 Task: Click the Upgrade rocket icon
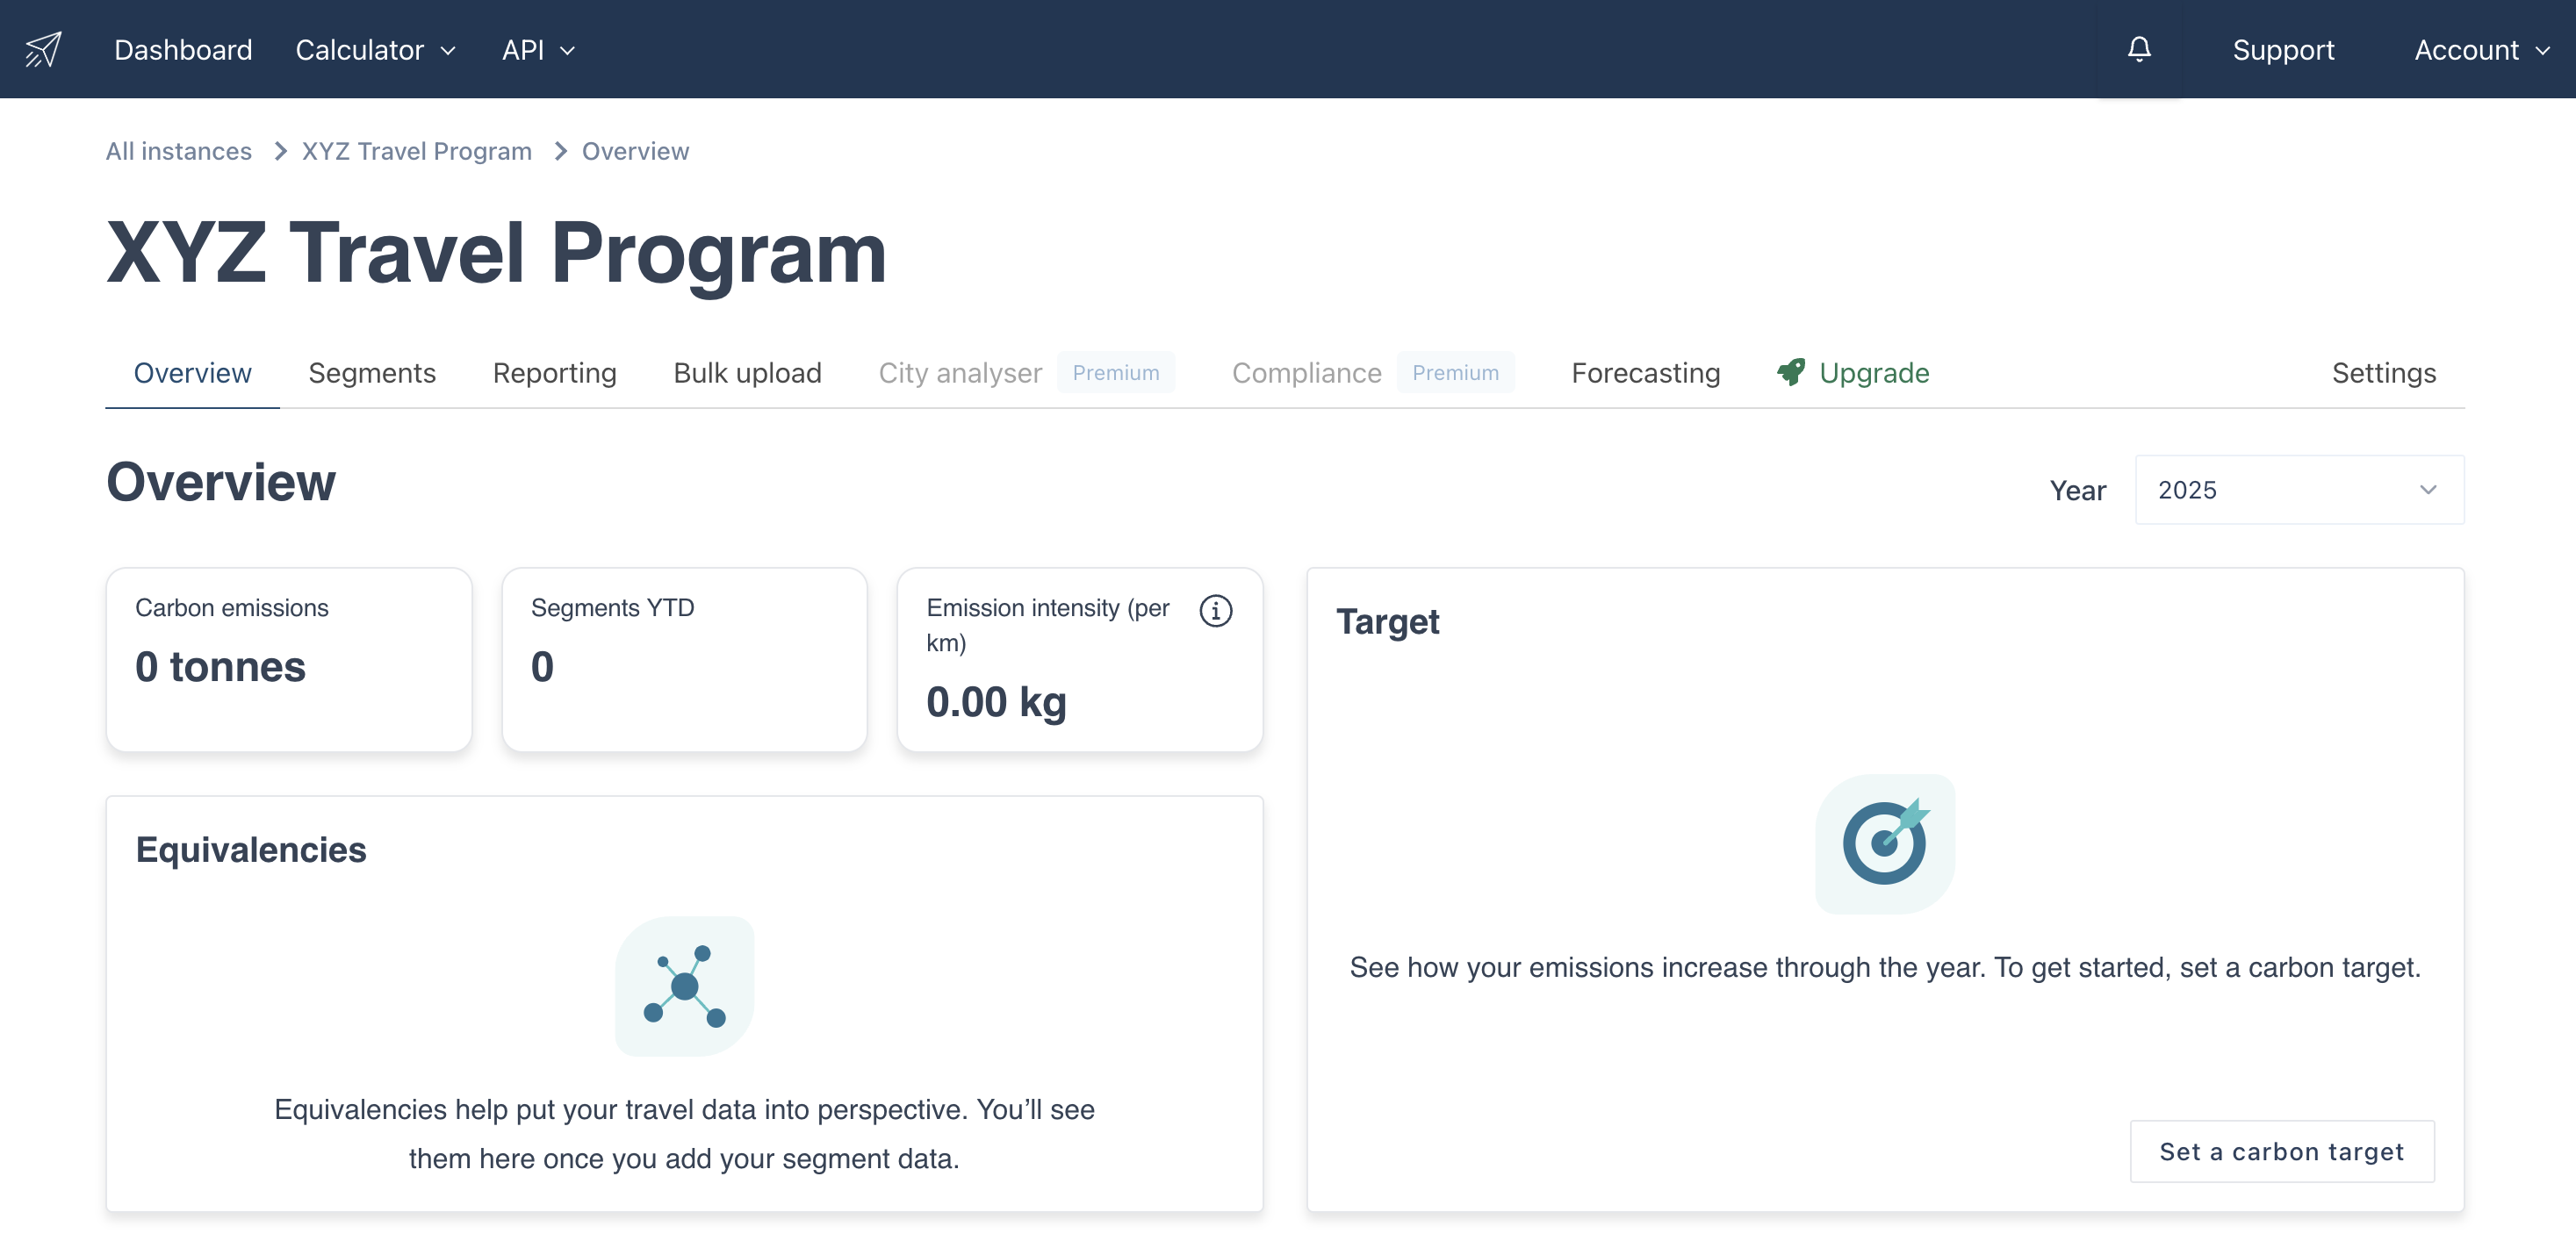pyautogui.click(x=1790, y=372)
